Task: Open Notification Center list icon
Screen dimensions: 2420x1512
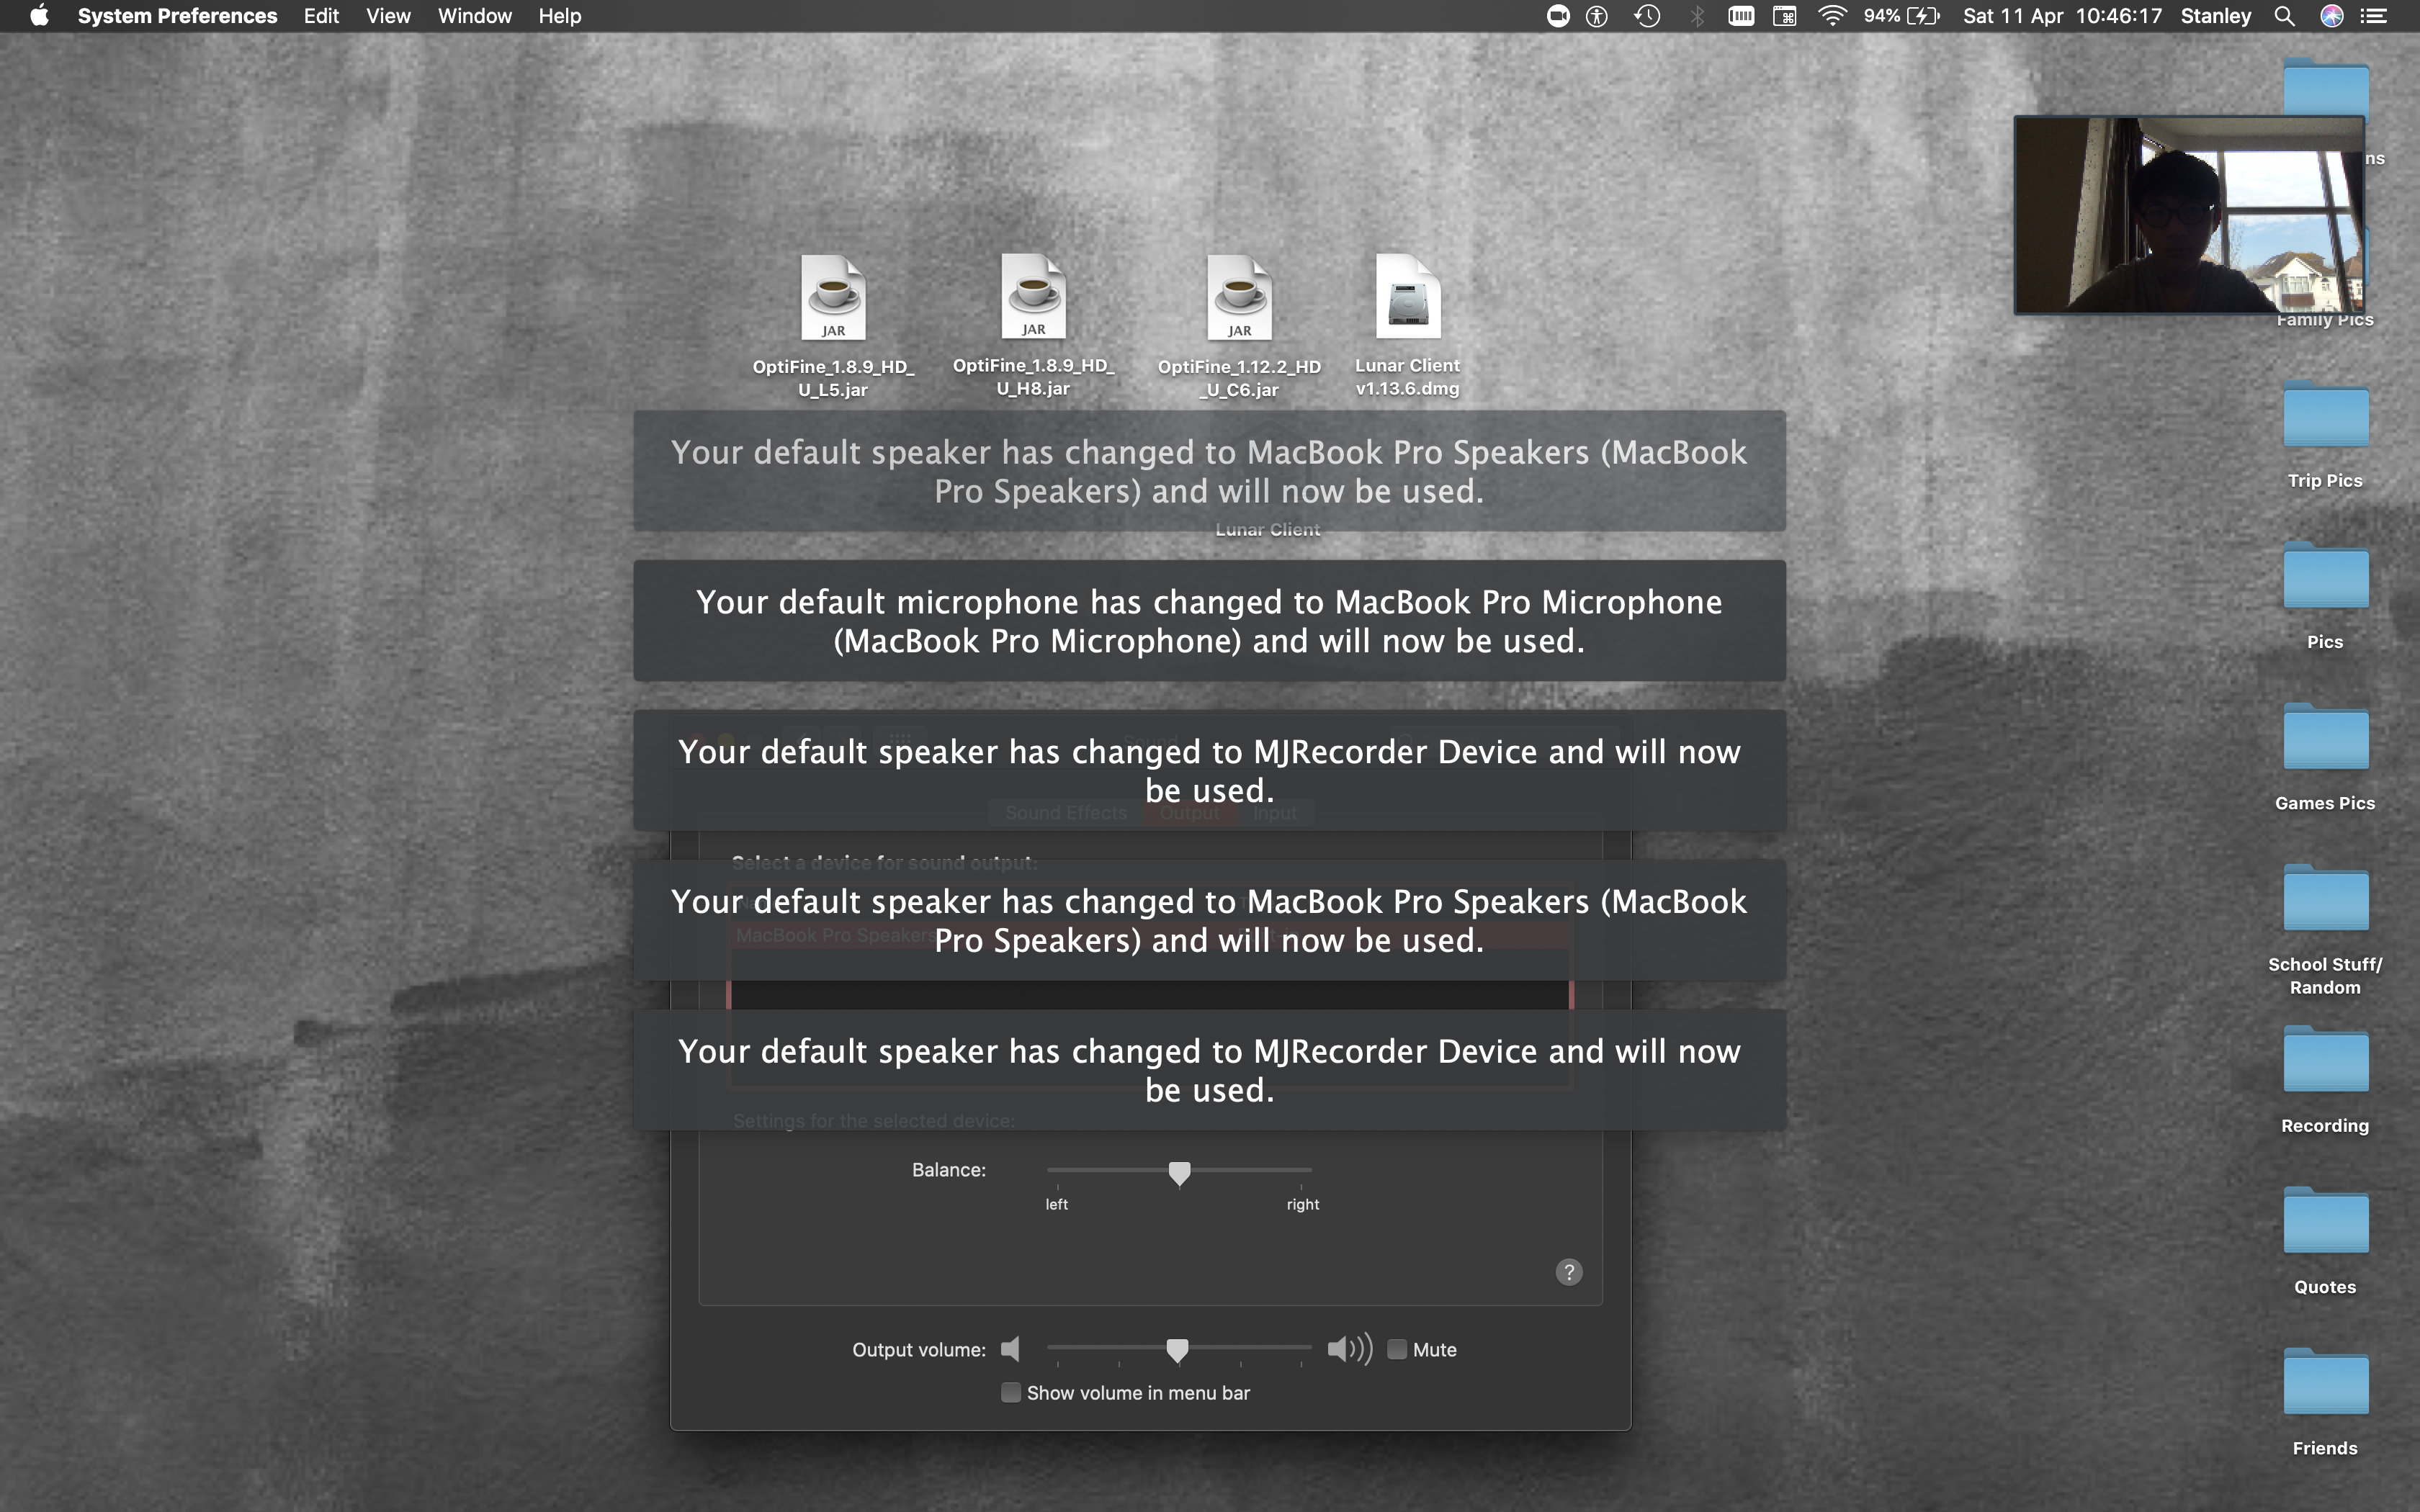Action: pyautogui.click(x=2374, y=16)
